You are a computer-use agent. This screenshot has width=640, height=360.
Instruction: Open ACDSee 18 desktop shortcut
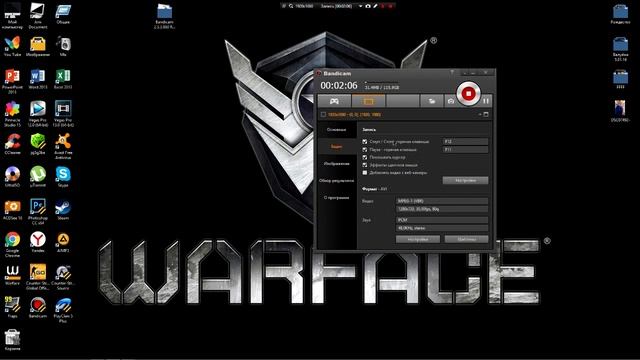12,210
